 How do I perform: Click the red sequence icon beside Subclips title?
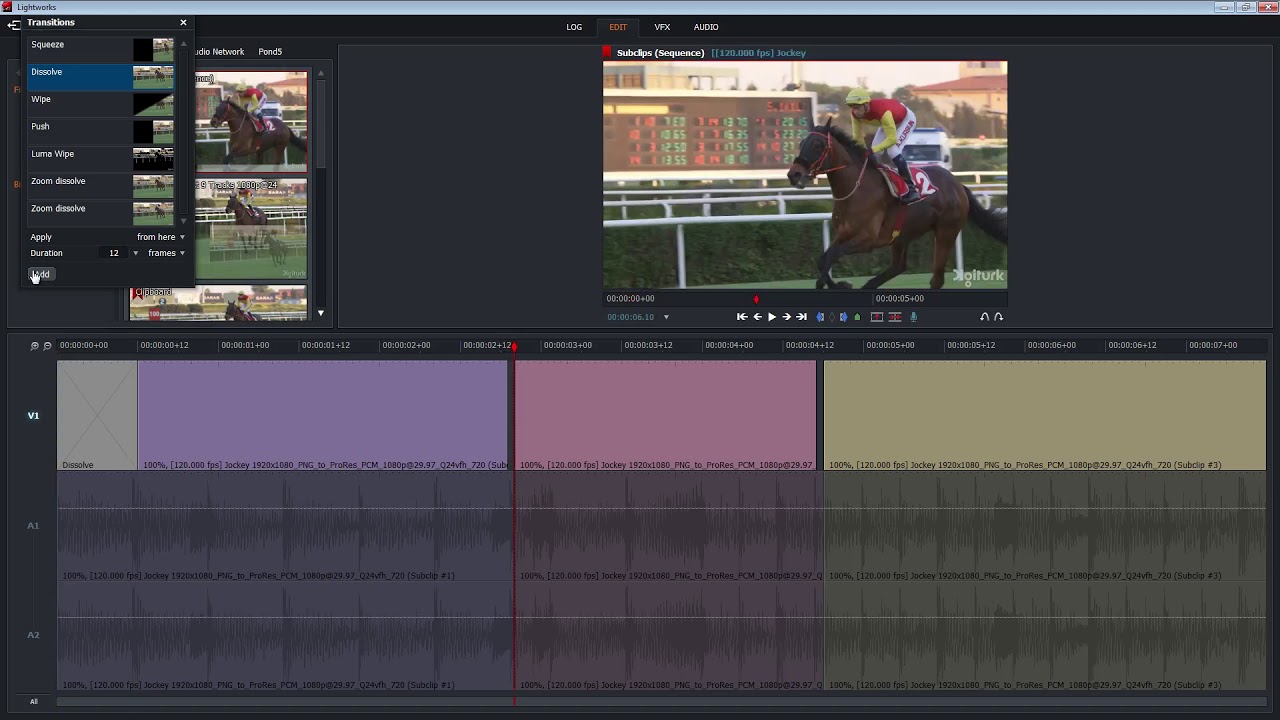pyautogui.click(x=607, y=52)
